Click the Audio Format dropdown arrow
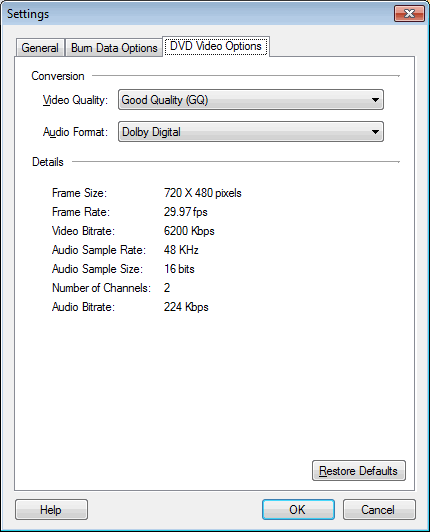Image resolution: width=430 pixels, height=532 pixels. coord(375,132)
